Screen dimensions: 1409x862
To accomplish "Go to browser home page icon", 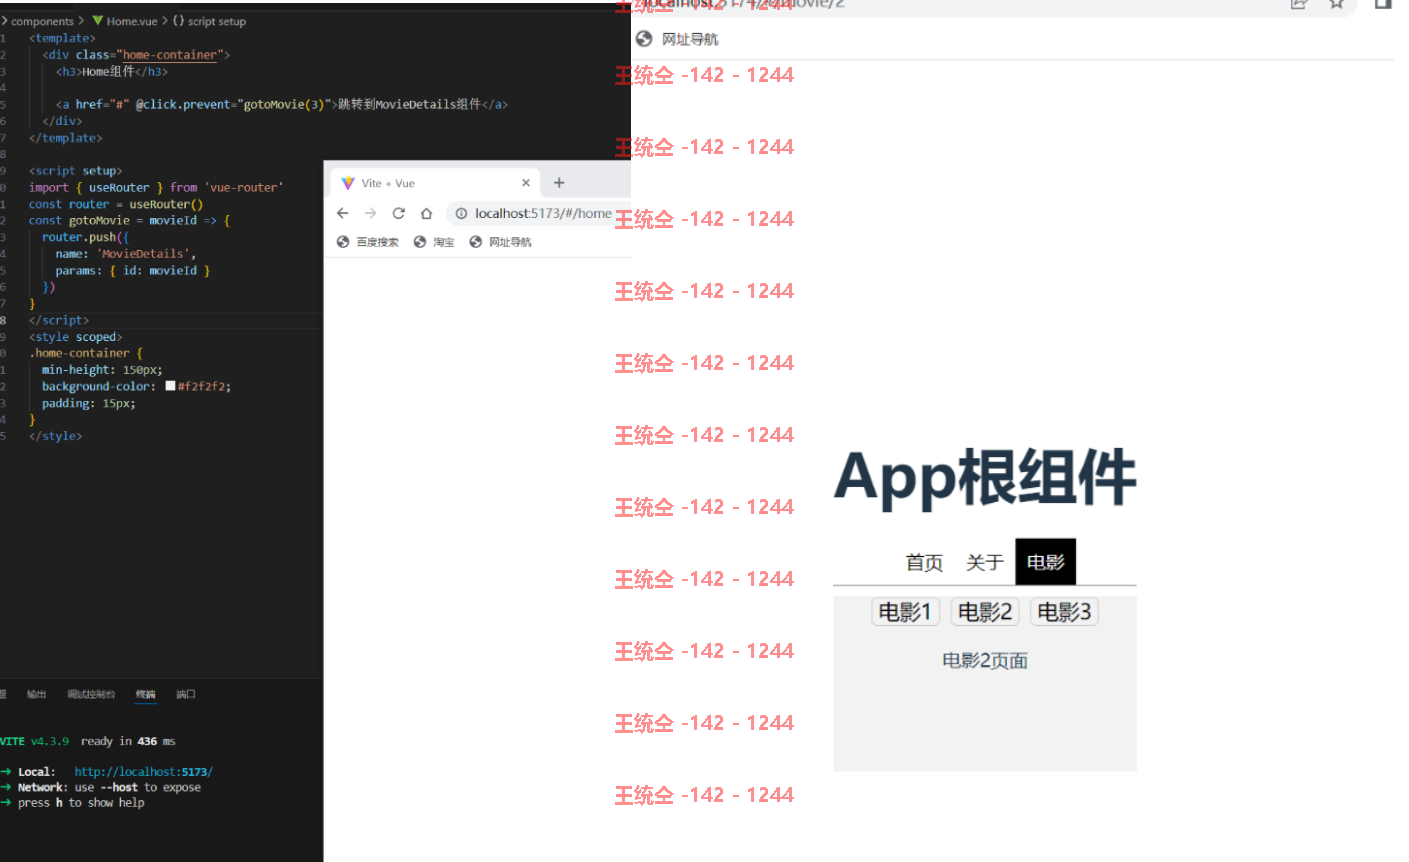I will (x=426, y=213).
